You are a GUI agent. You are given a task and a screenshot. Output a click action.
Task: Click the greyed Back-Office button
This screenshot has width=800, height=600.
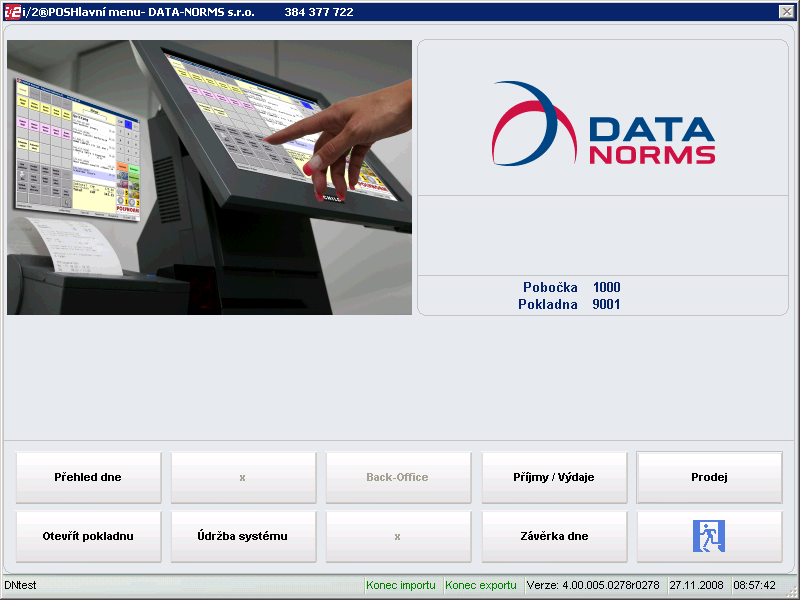pos(398,478)
